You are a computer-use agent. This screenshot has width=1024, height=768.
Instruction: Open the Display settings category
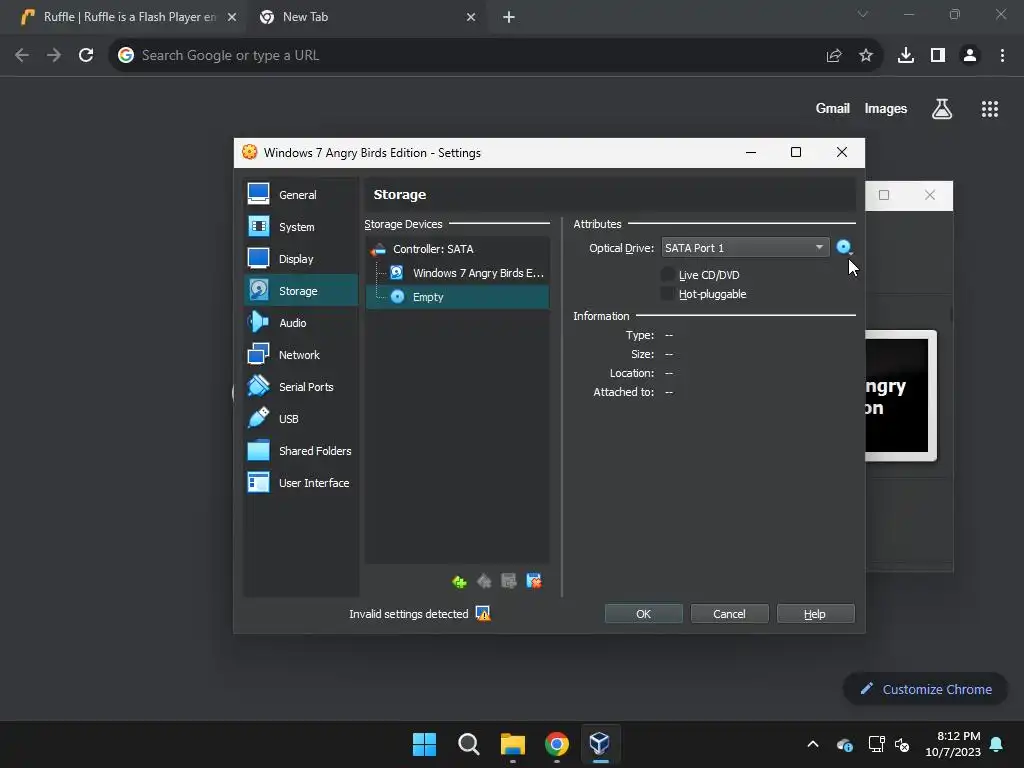(300, 259)
